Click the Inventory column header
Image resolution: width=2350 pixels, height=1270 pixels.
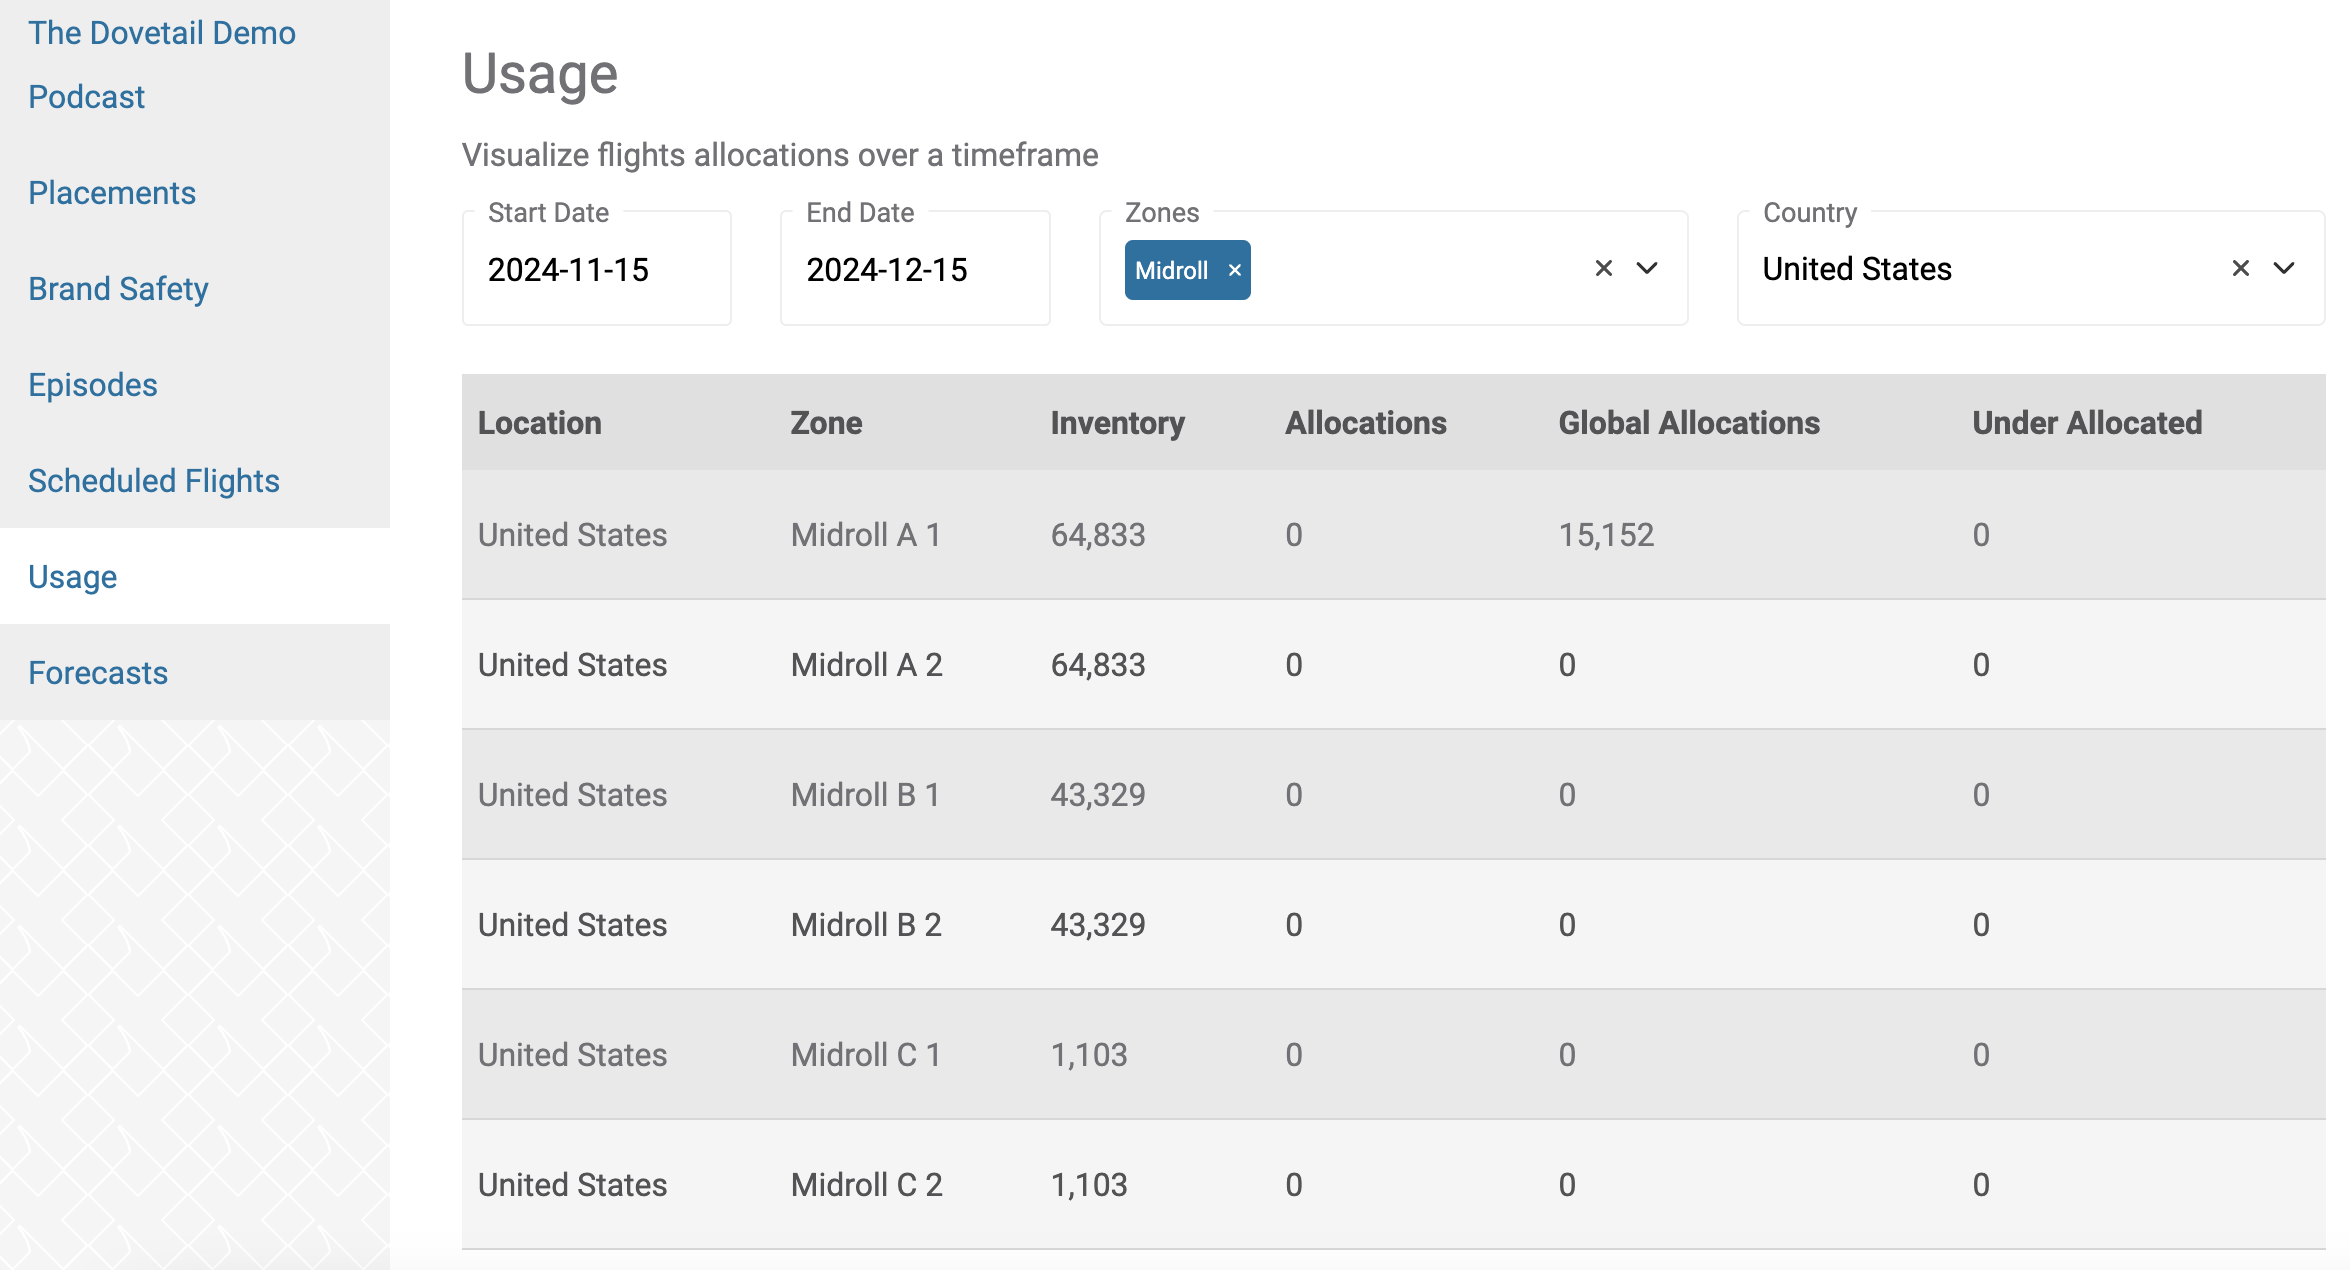click(x=1117, y=423)
